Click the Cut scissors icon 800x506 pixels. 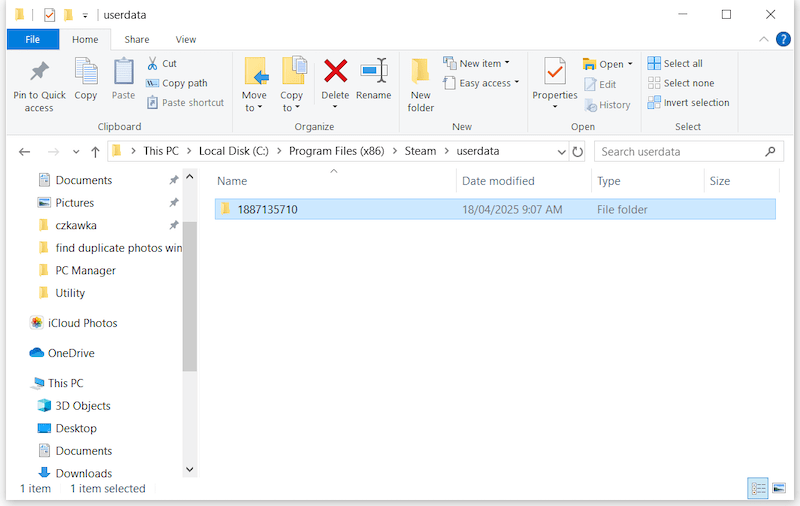click(x=153, y=63)
